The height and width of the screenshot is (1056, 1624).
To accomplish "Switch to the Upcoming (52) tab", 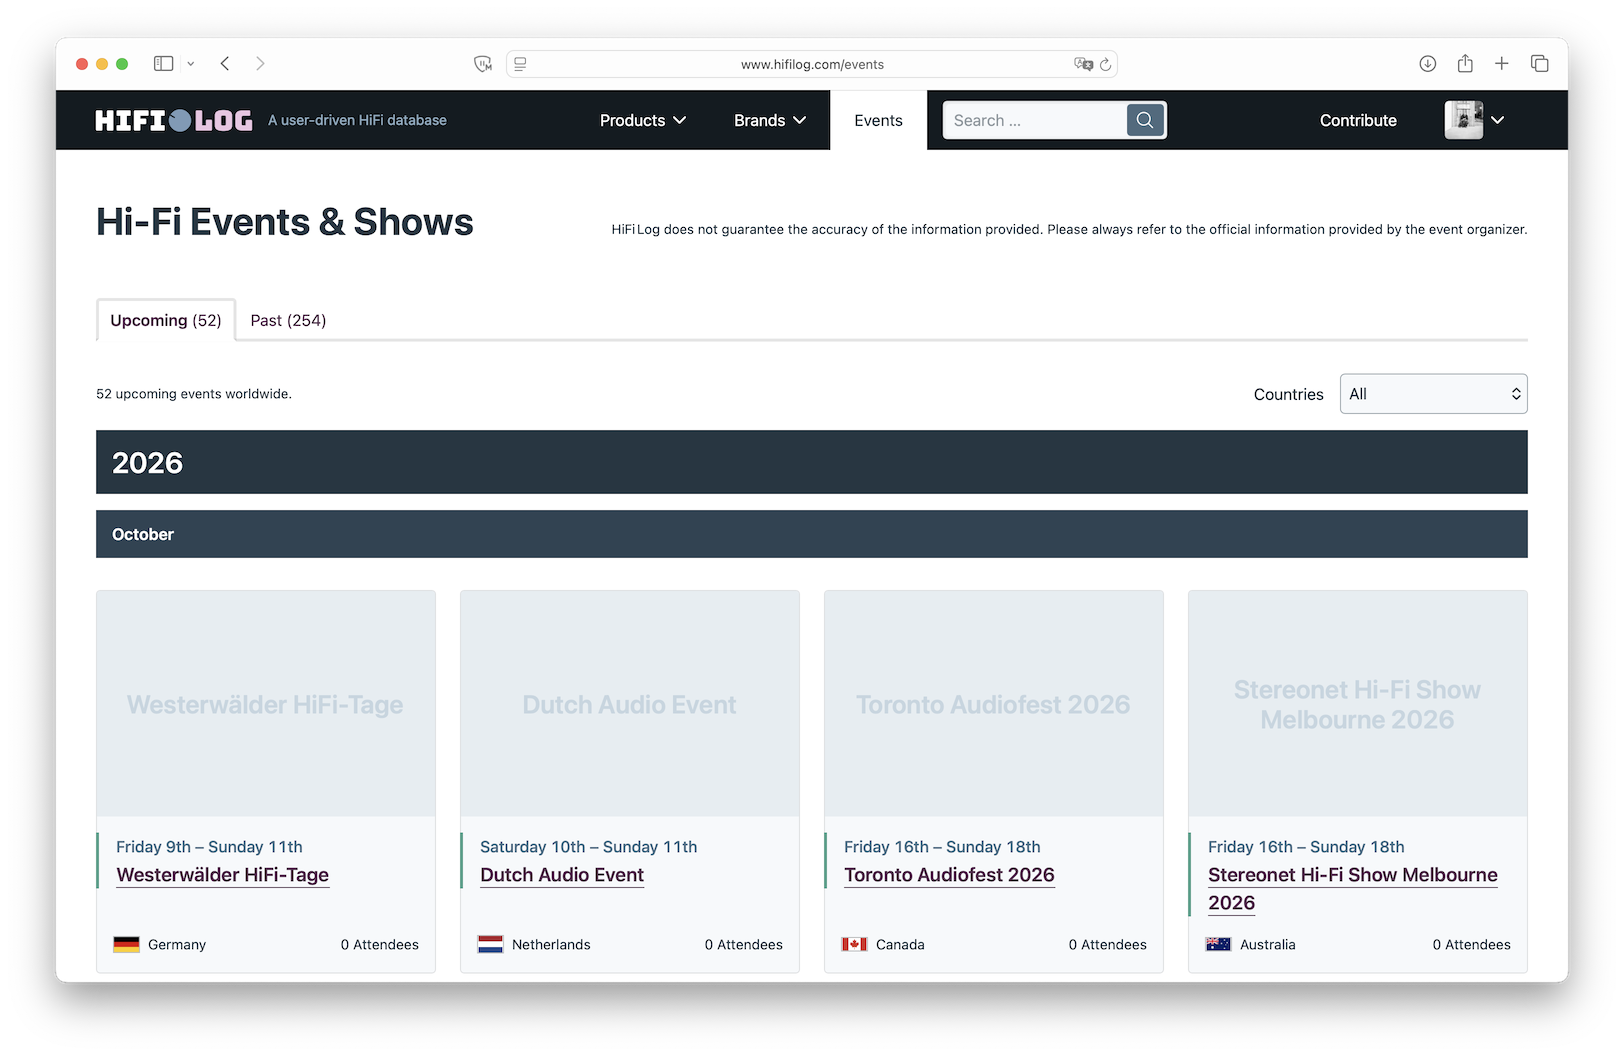I will (x=166, y=320).
